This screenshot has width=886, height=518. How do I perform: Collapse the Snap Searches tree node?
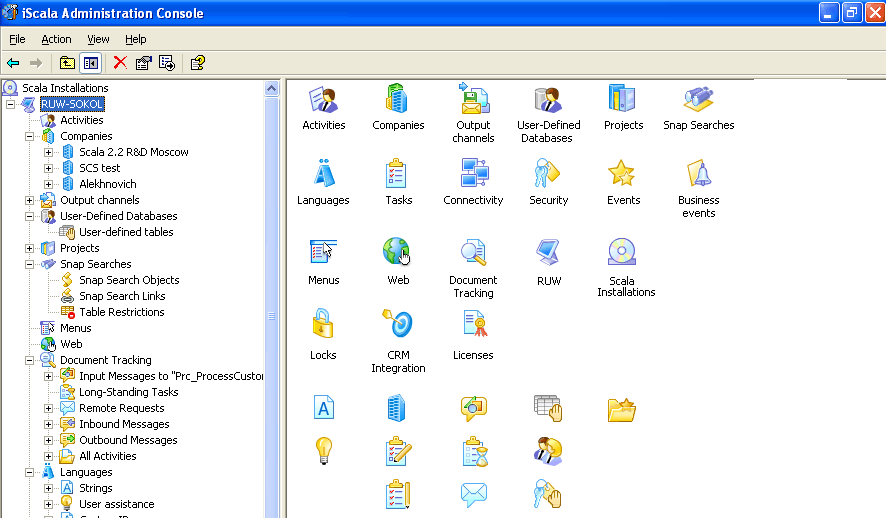click(x=29, y=264)
